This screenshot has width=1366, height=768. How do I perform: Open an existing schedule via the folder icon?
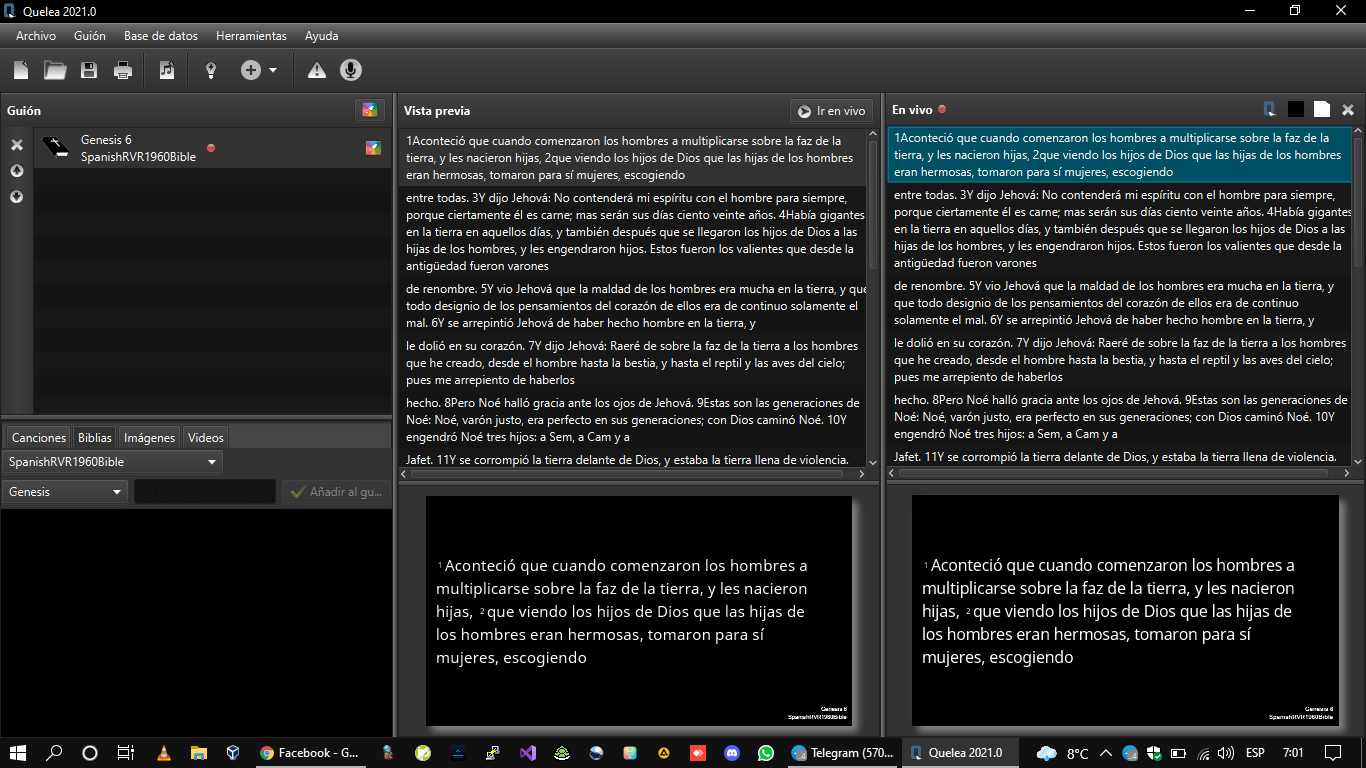click(55, 70)
